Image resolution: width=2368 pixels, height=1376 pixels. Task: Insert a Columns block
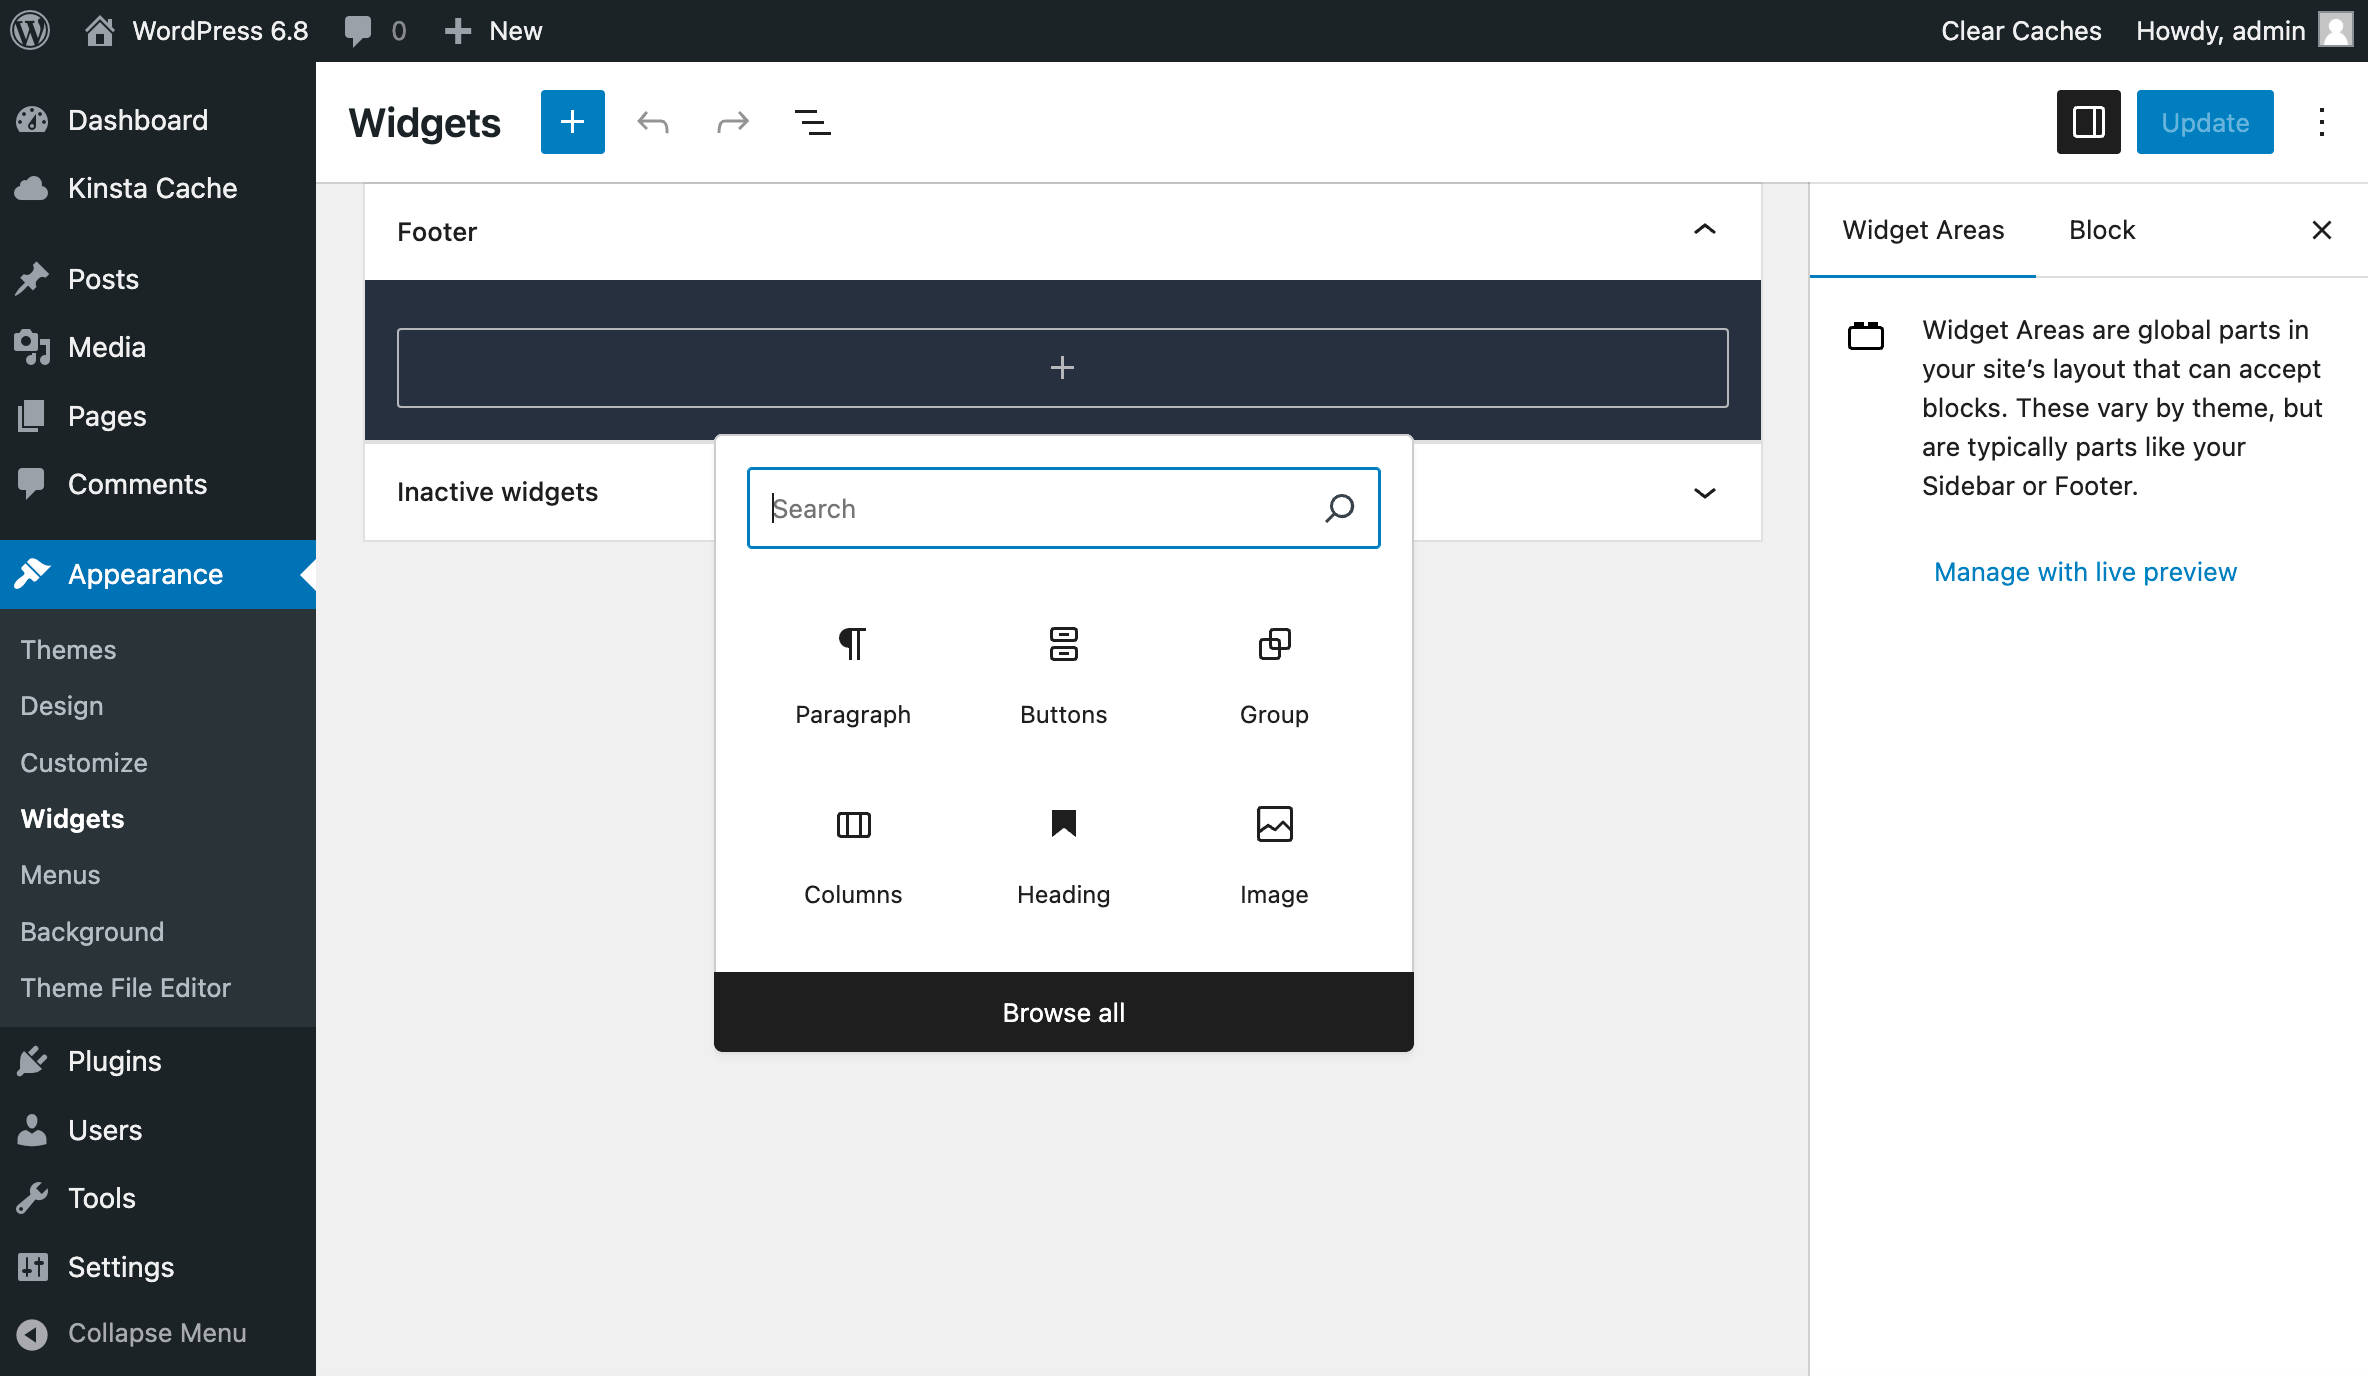[852, 852]
